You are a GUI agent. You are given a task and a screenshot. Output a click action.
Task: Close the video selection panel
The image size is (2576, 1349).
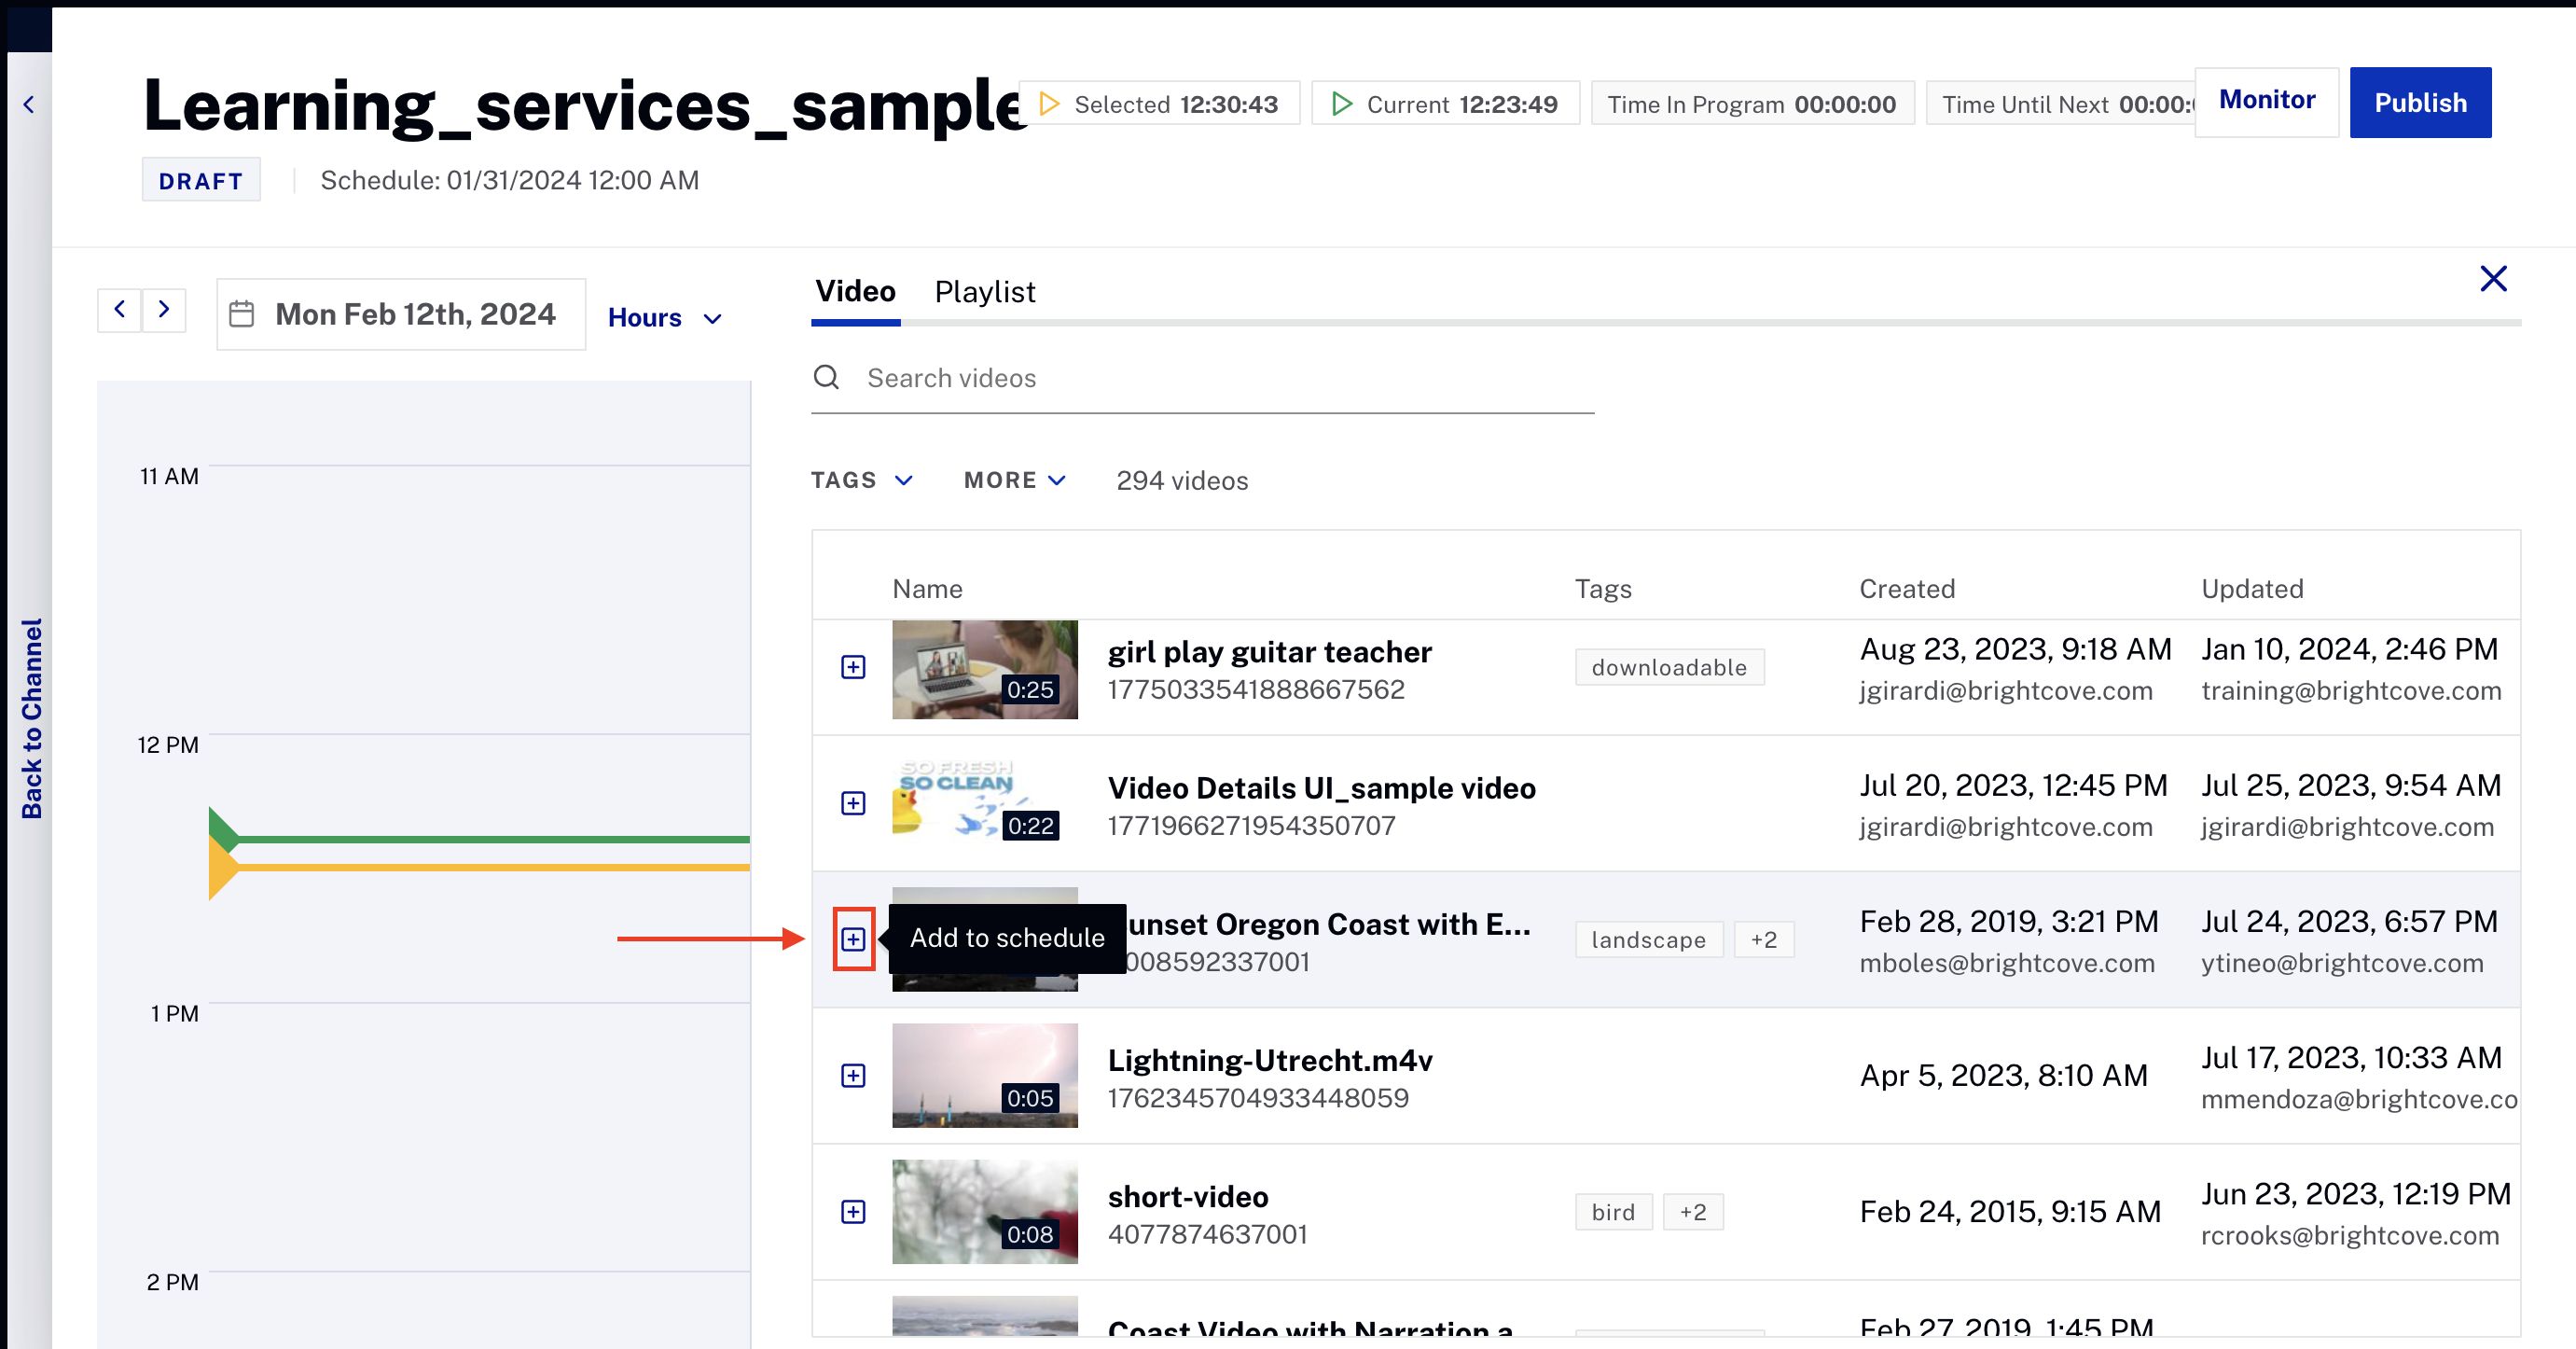coord(2493,279)
